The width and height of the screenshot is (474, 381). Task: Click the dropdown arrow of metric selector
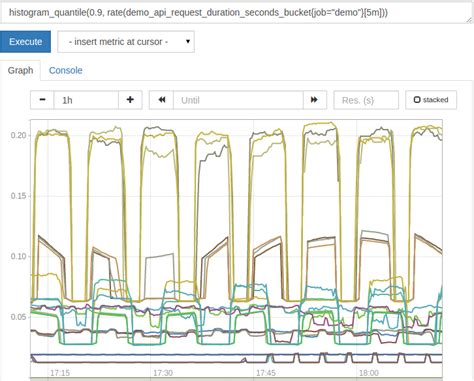[x=188, y=42]
